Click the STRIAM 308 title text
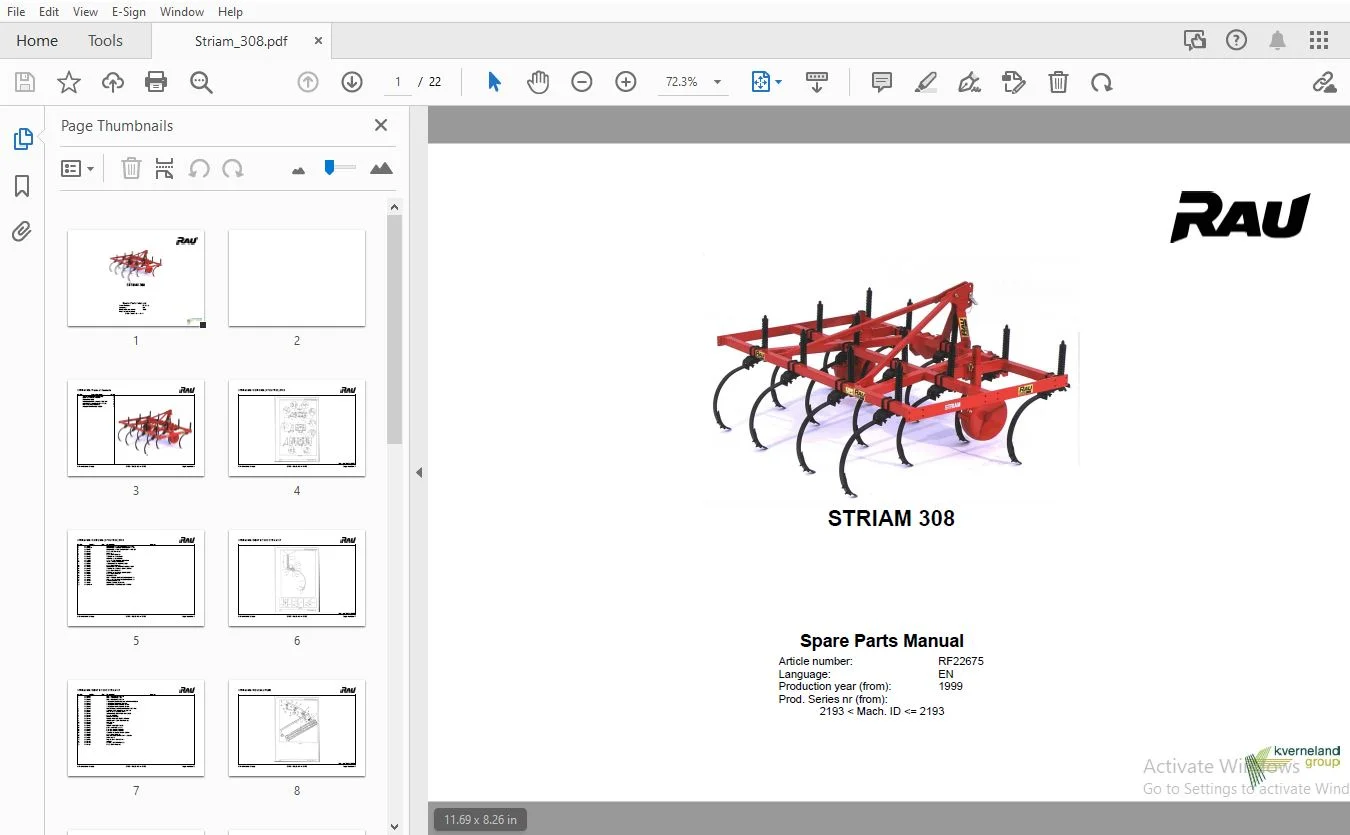 [x=891, y=518]
